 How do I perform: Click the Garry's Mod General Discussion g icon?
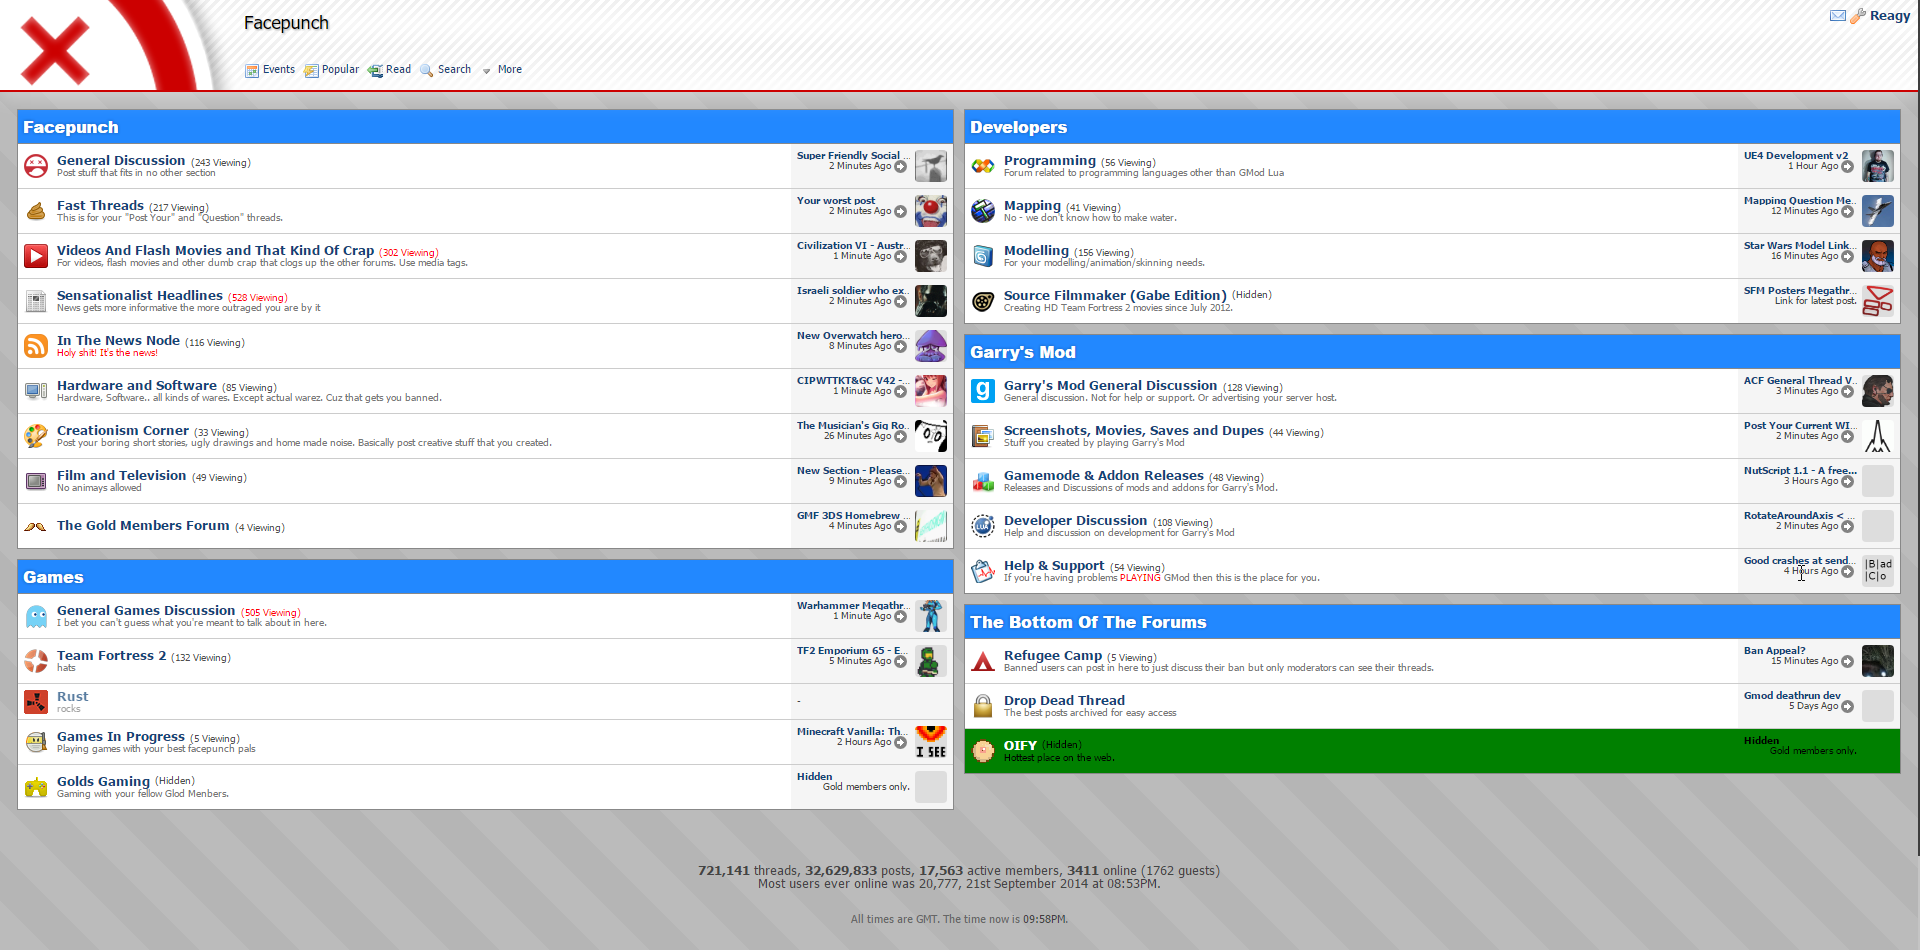tap(983, 391)
